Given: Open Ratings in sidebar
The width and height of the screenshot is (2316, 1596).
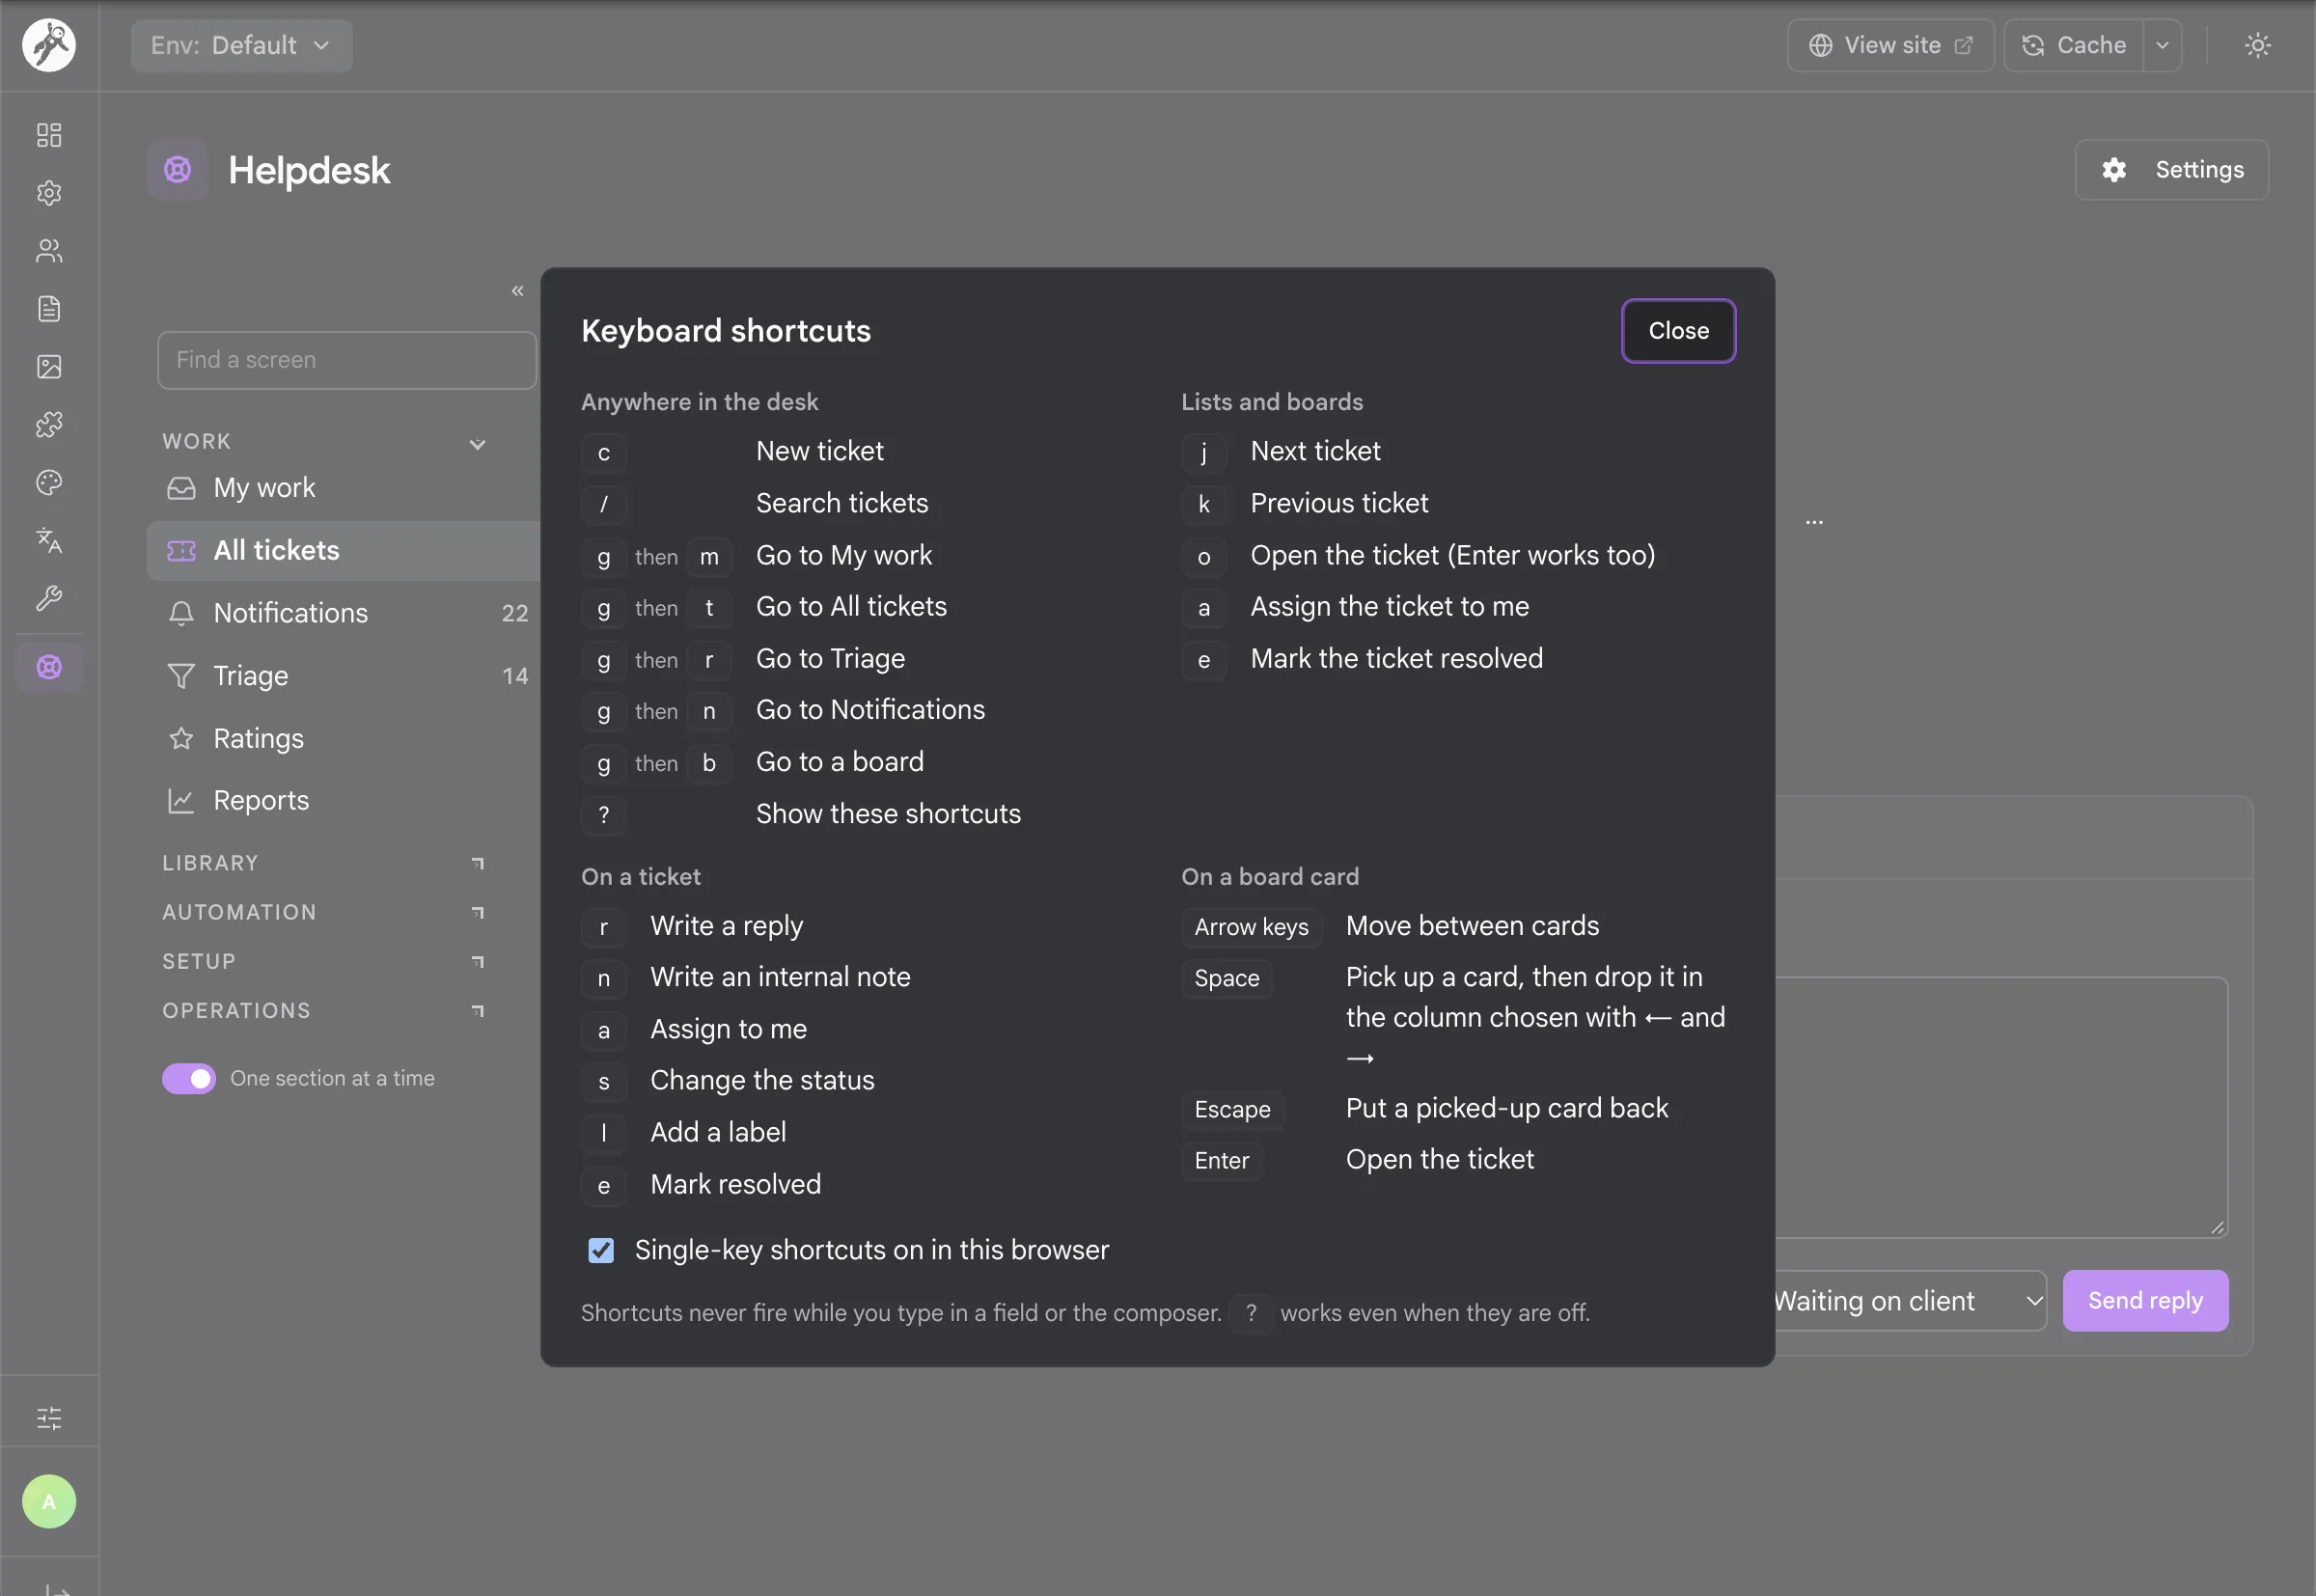Looking at the screenshot, I should coord(343,739).
